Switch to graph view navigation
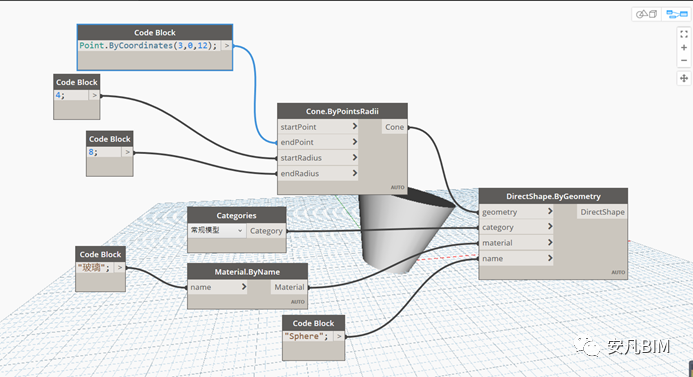Image resolution: width=693 pixels, height=377 pixels. 677,15
